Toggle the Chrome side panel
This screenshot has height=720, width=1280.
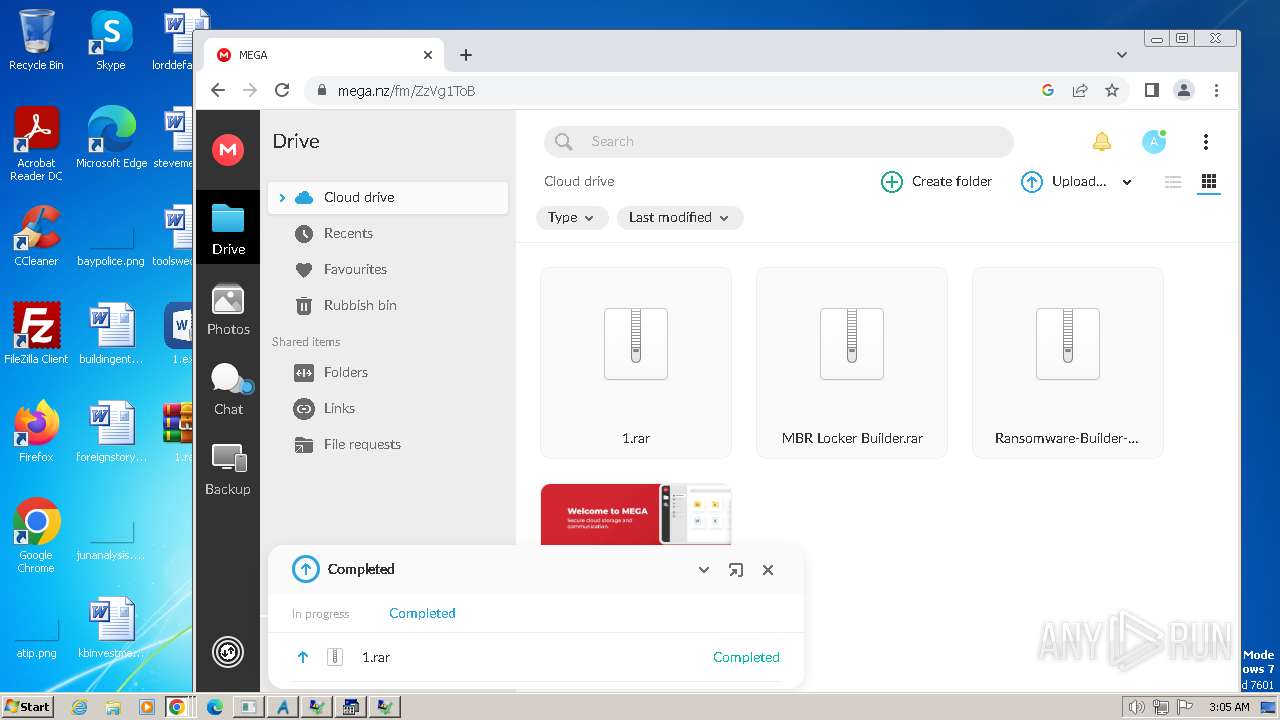click(1152, 90)
